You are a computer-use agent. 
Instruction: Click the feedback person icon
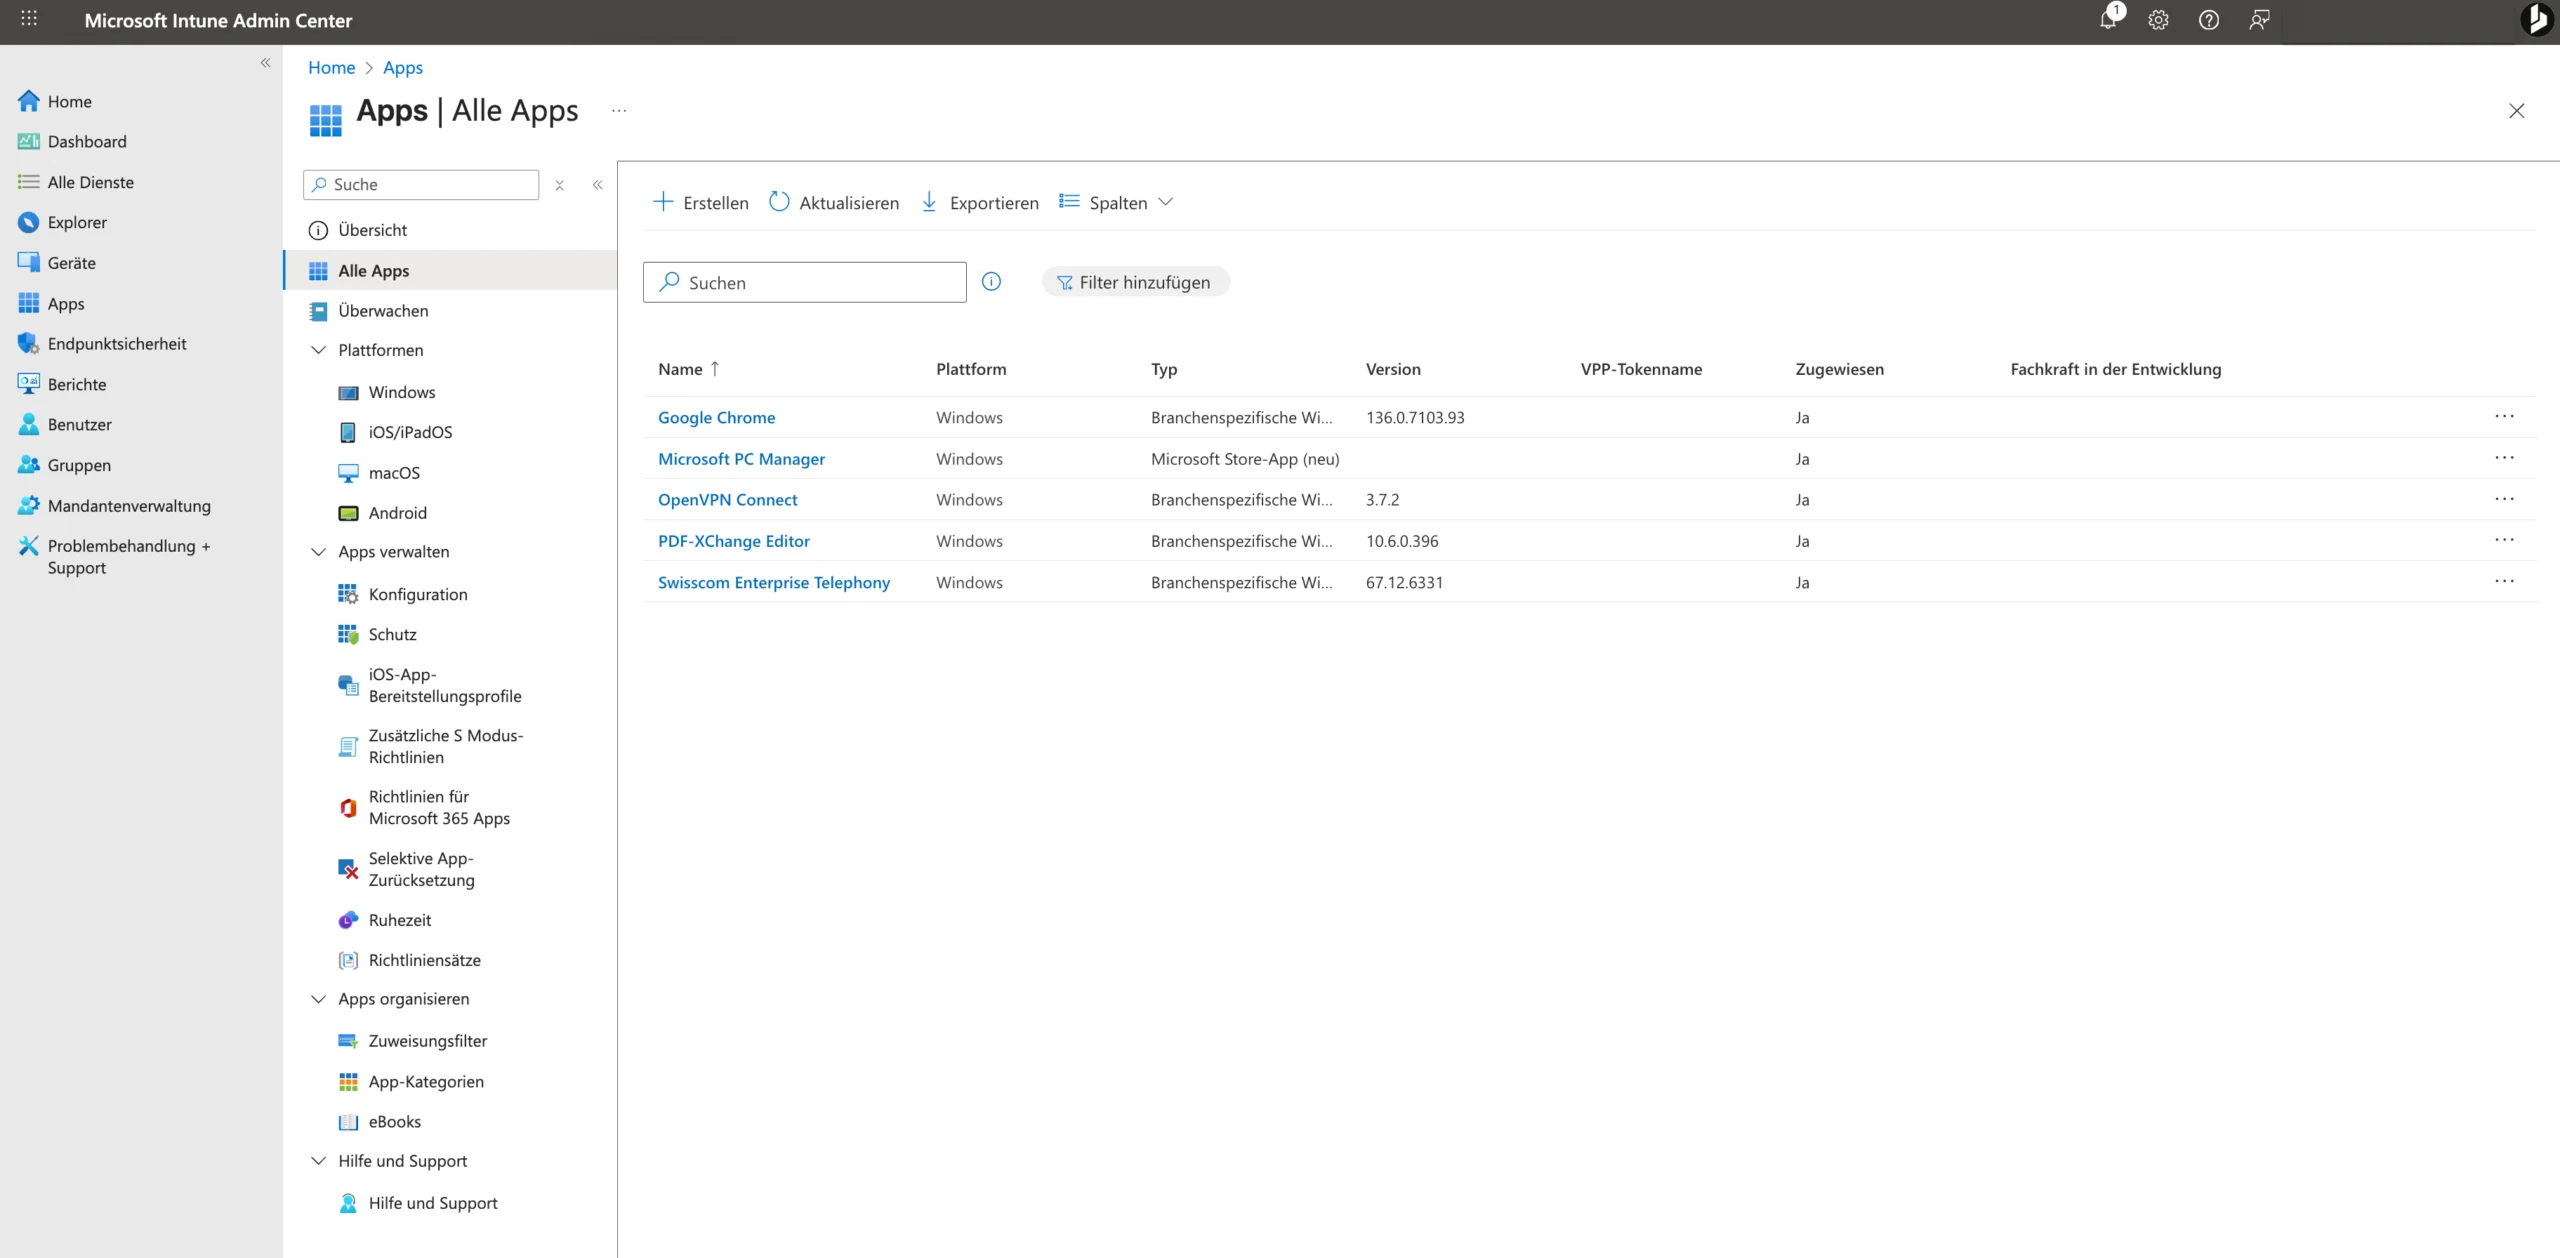click(2259, 20)
